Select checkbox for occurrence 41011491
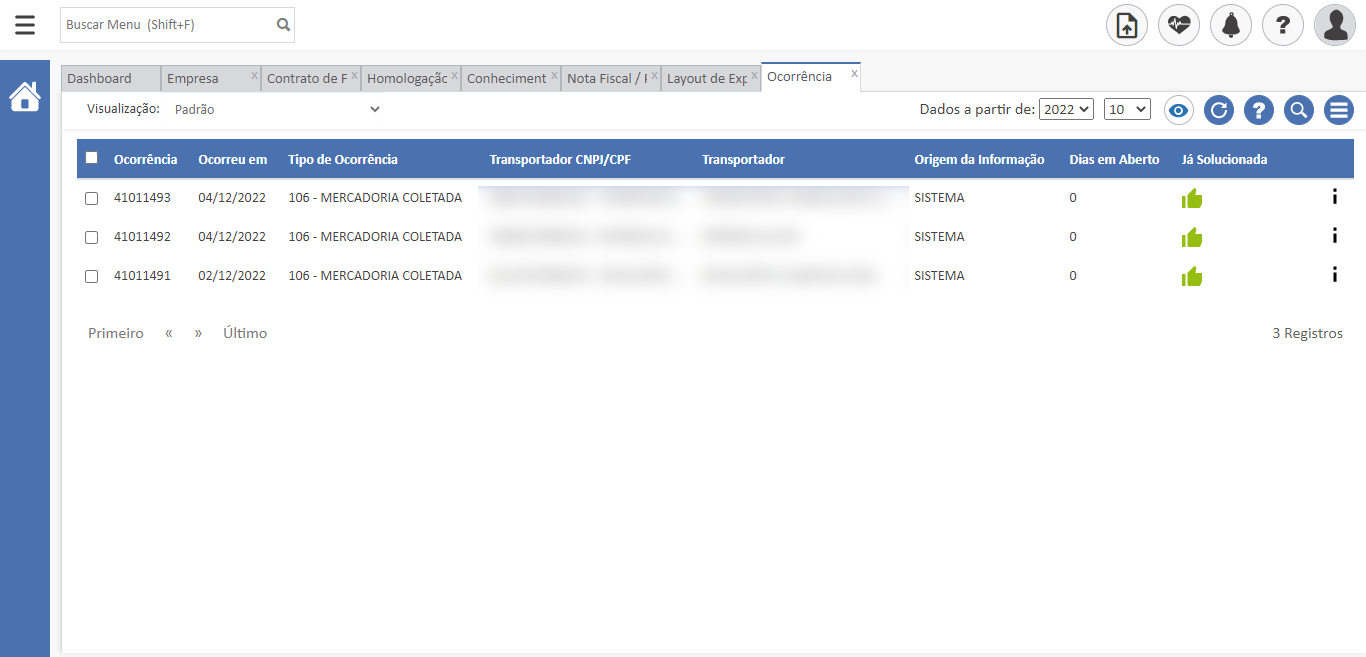 tap(92, 277)
